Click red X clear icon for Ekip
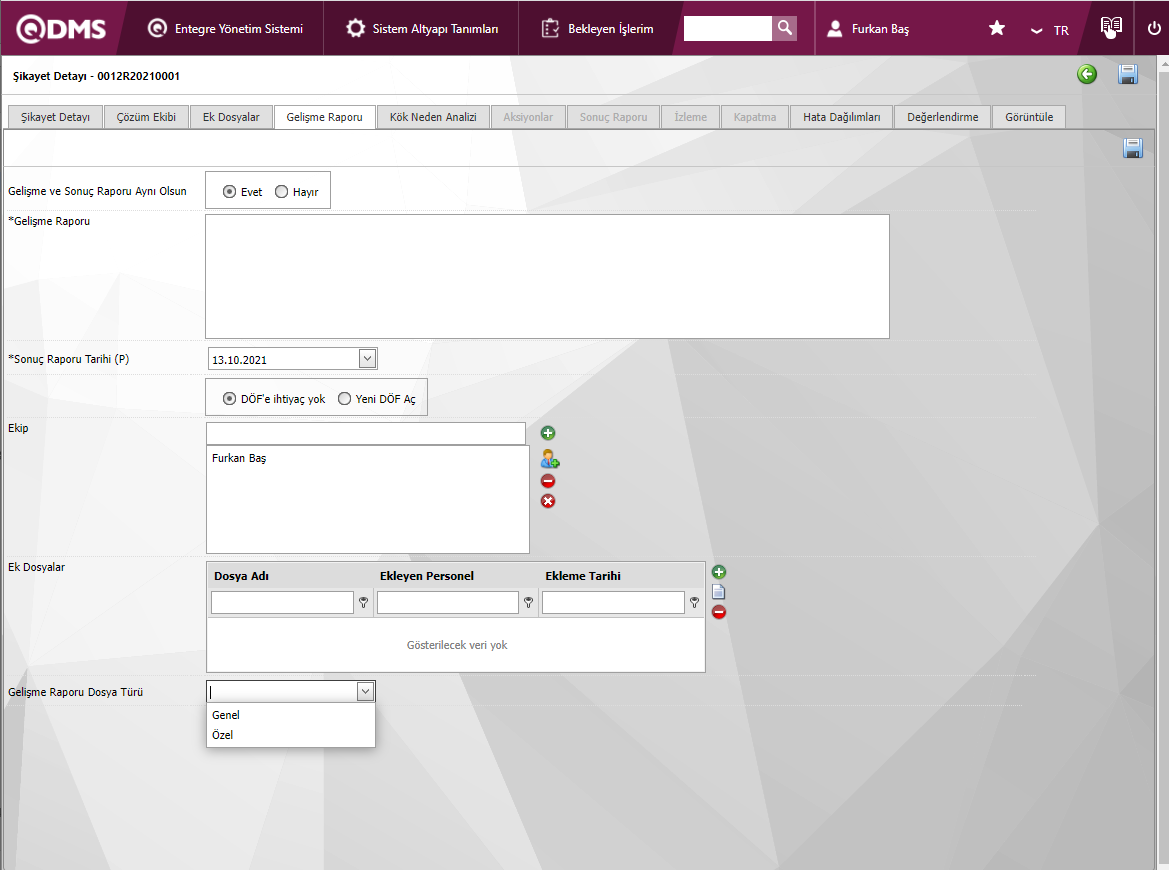The image size is (1169, 870). [548, 501]
